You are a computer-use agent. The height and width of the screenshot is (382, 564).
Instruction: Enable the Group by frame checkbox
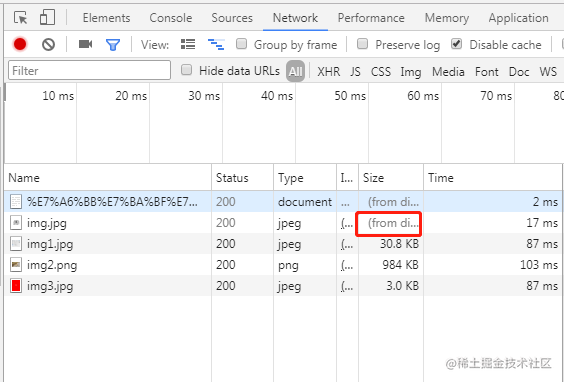(241, 44)
